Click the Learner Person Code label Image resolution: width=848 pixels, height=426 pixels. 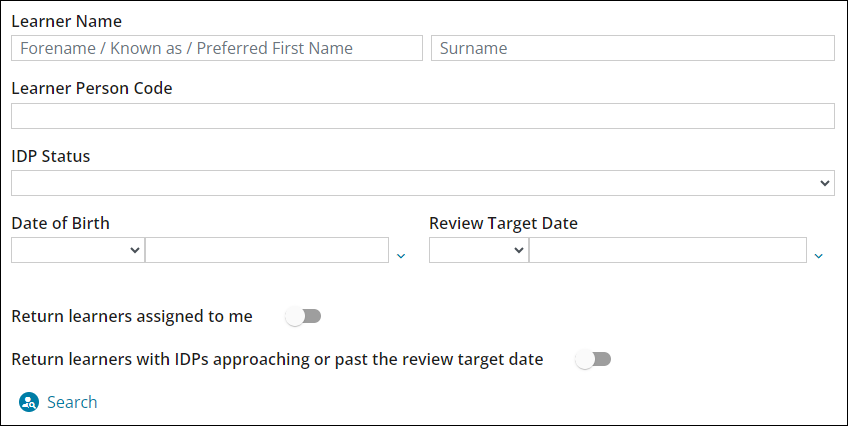tap(92, 88)
